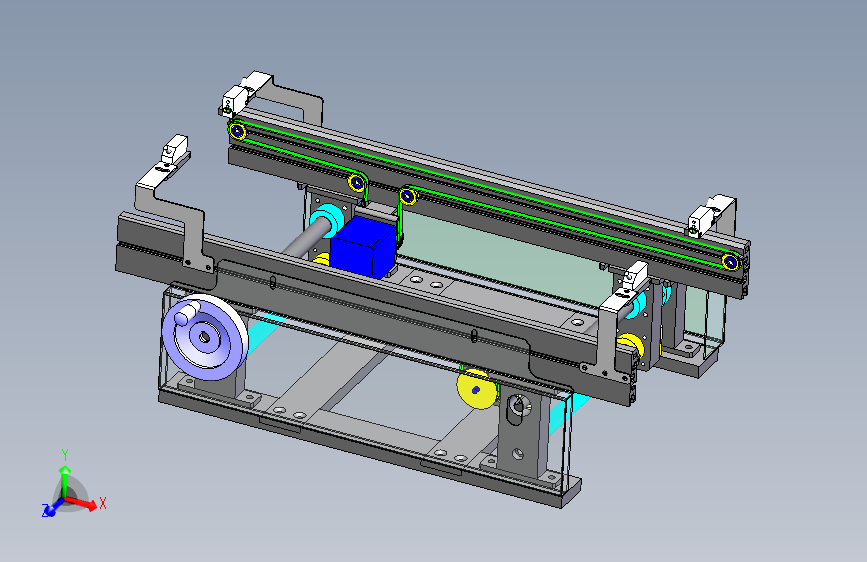Select the white sensor block on front-left bracket
Image resolution: width=867 pixels, height=562 pixels.
pyautogui.click(x=175, y=150)
